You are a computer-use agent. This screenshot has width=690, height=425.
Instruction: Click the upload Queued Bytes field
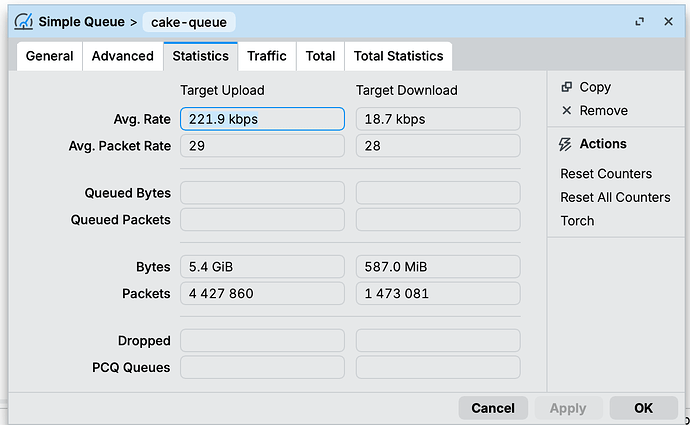[x=262, y=193]
